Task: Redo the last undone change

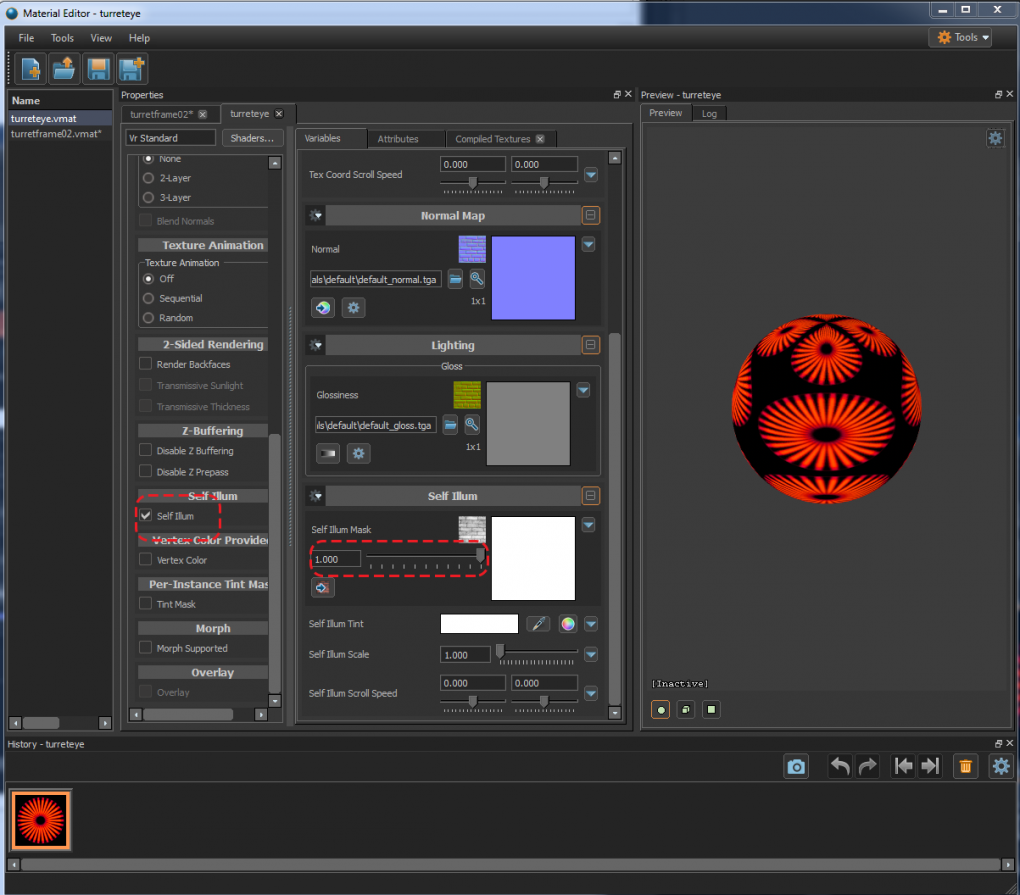Action: pyautogui.click(x=864, y=766)
